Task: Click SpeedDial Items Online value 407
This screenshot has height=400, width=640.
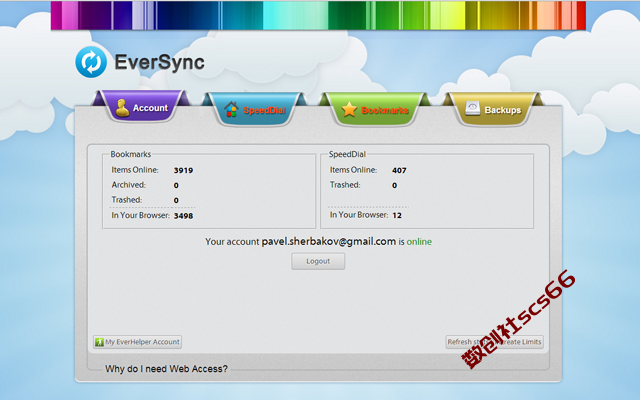Action: (x=399, y=170)
